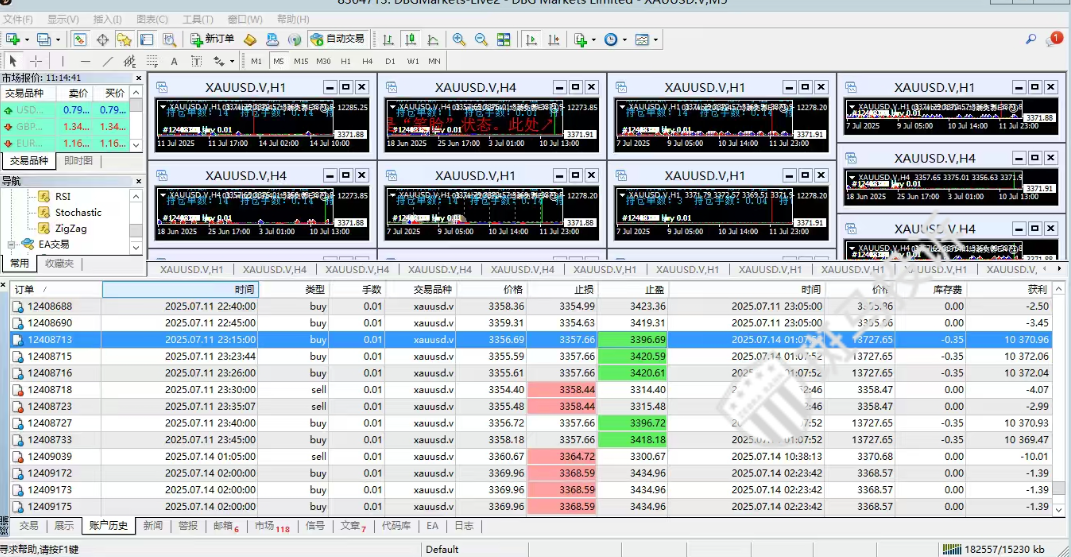Open the 图表(C) menu
The image size is (1071, 557).
click(151, 19)
